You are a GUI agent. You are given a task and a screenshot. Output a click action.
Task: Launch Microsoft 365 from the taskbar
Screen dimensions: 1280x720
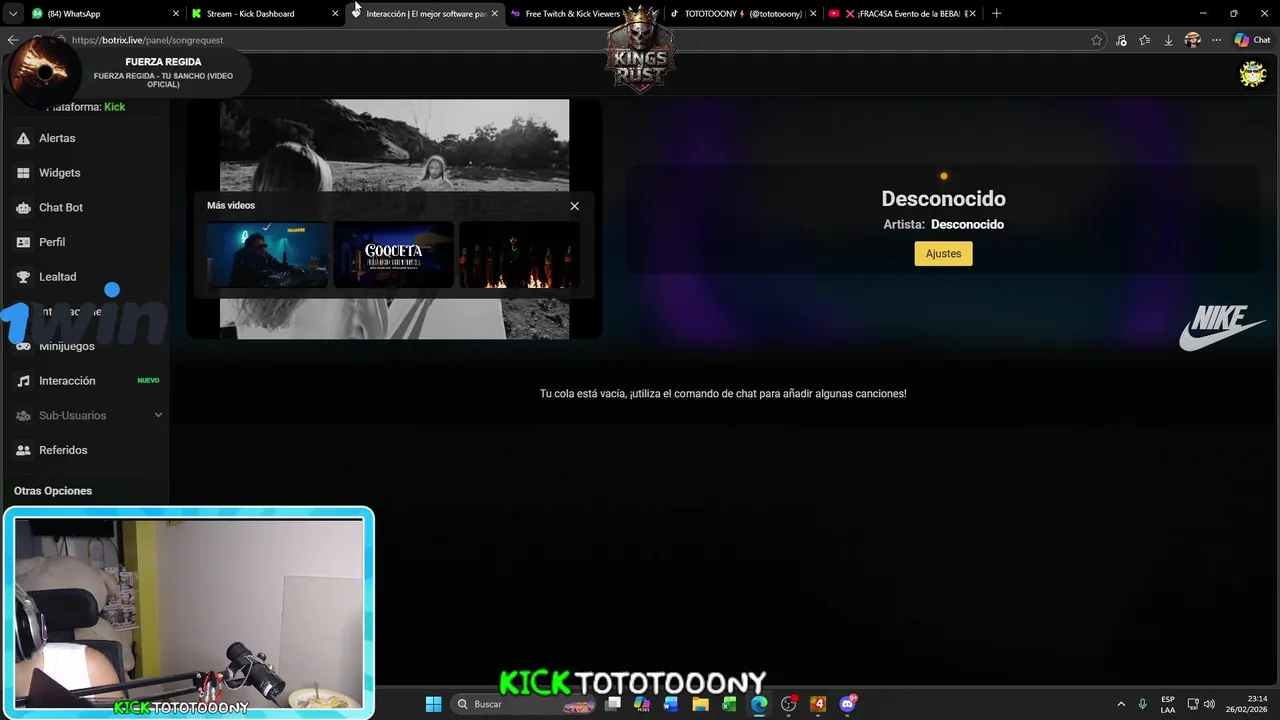(x=642, y=704)
